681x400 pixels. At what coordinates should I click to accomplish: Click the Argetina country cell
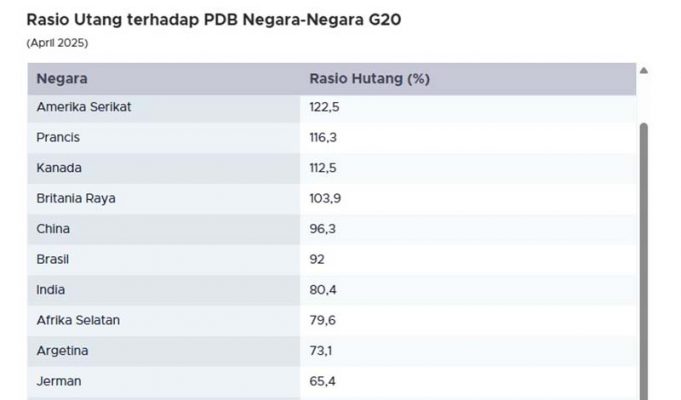63,351
